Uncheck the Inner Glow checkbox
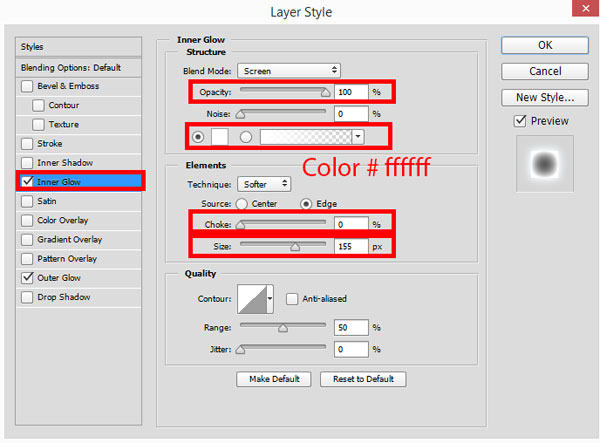The image size is (600, 443). coord(27,181)
